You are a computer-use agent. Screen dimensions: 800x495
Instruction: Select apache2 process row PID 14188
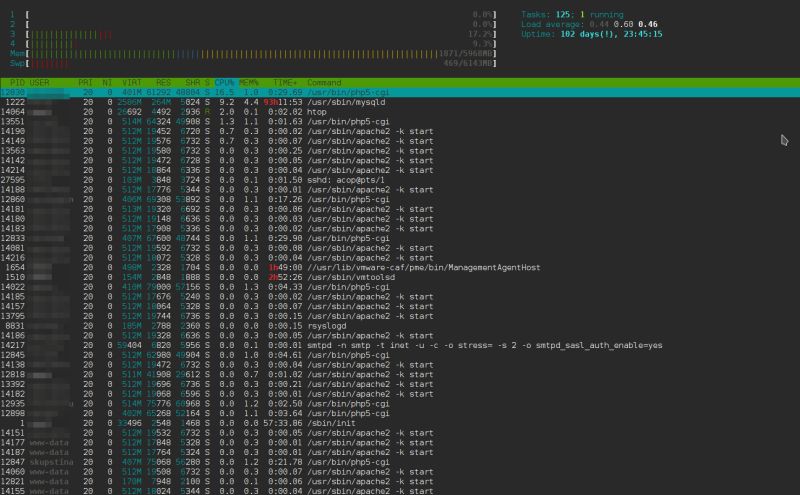[x=400, y=189]
